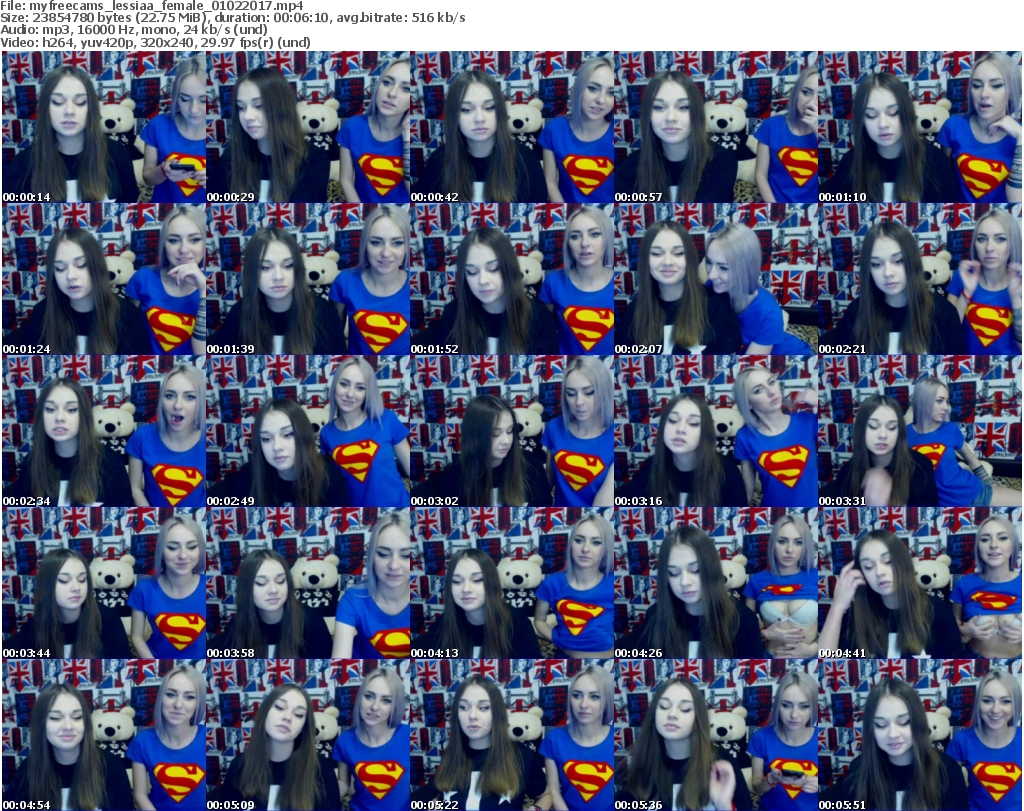The image size is (1024, 811).
Task: Open the frame stamped 00:02:49
Action: click(308, 431)
